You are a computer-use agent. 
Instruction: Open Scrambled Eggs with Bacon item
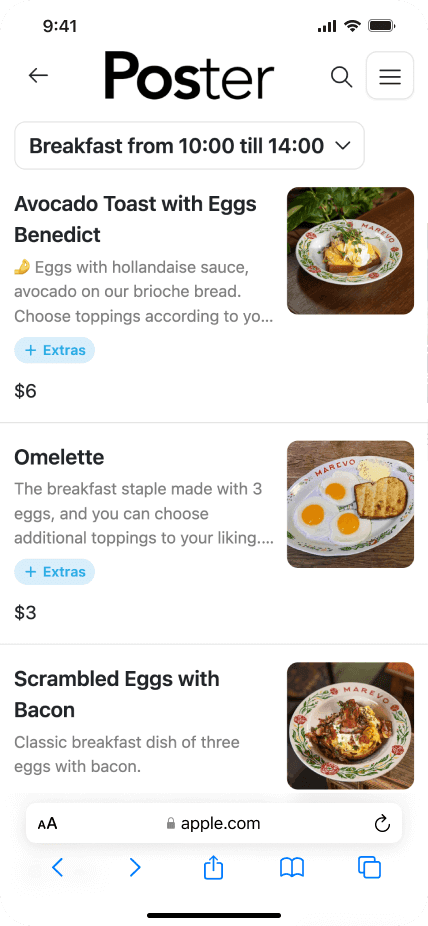click(116, 694)
